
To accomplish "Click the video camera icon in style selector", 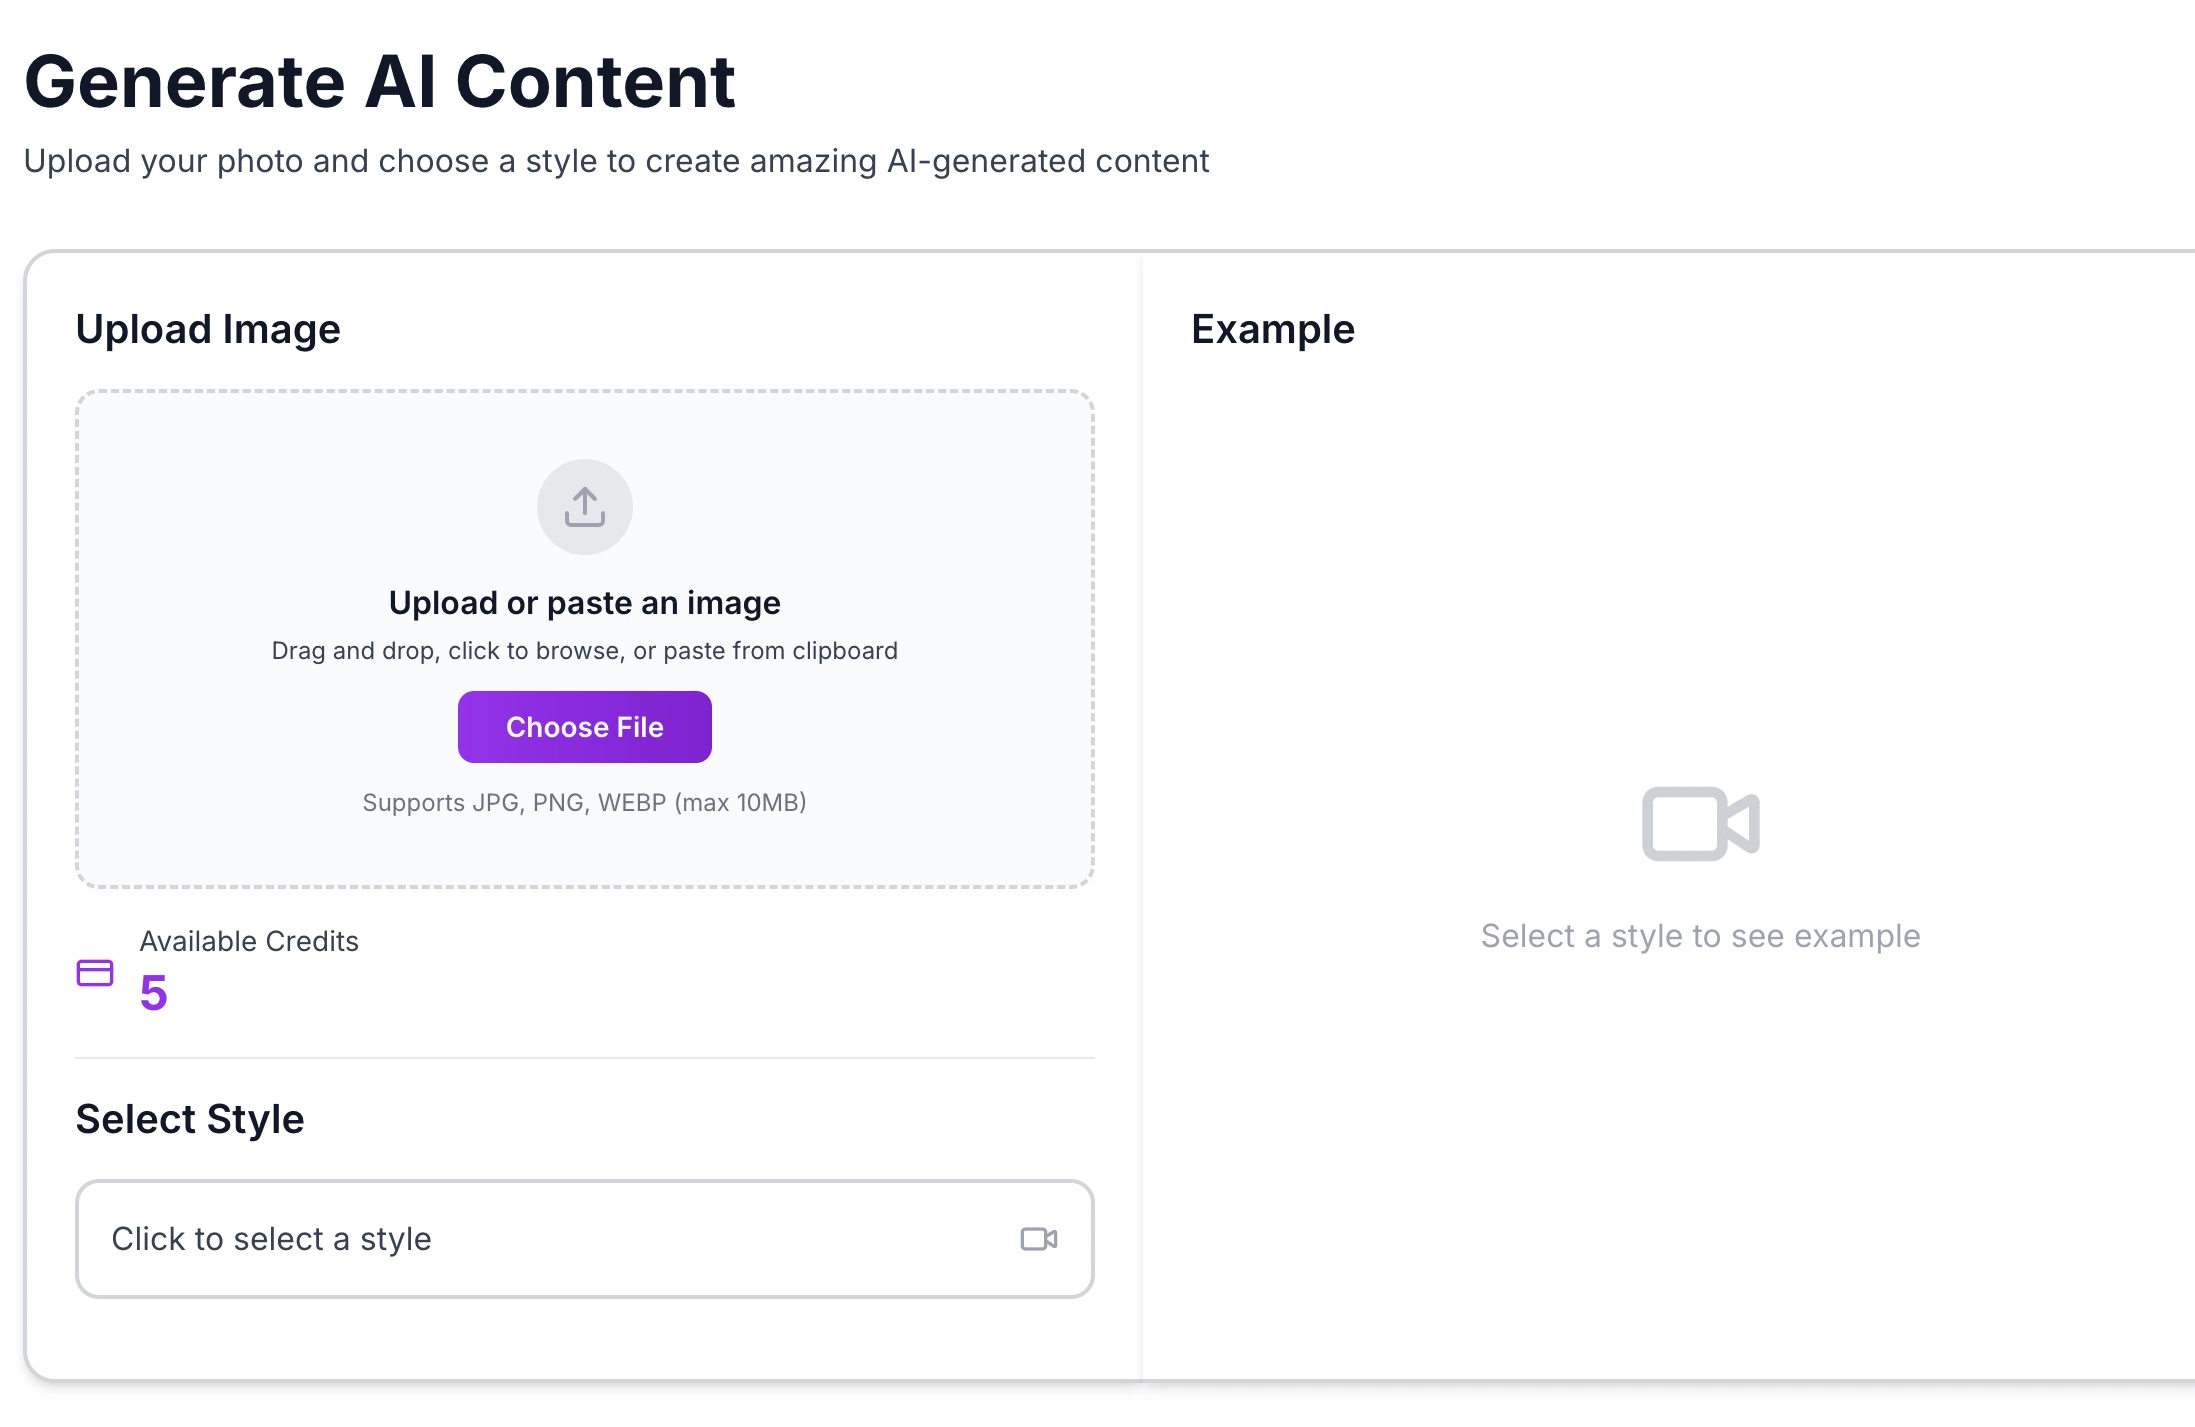I will [1039, 1239].
